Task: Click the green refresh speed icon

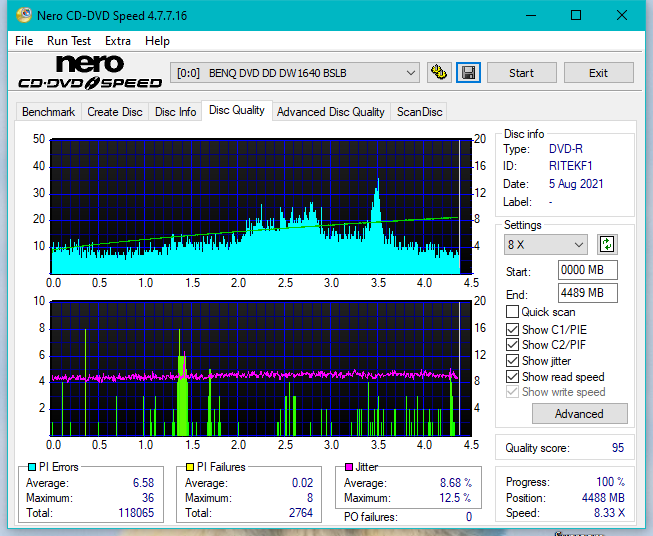Action: tap(607, 244)
